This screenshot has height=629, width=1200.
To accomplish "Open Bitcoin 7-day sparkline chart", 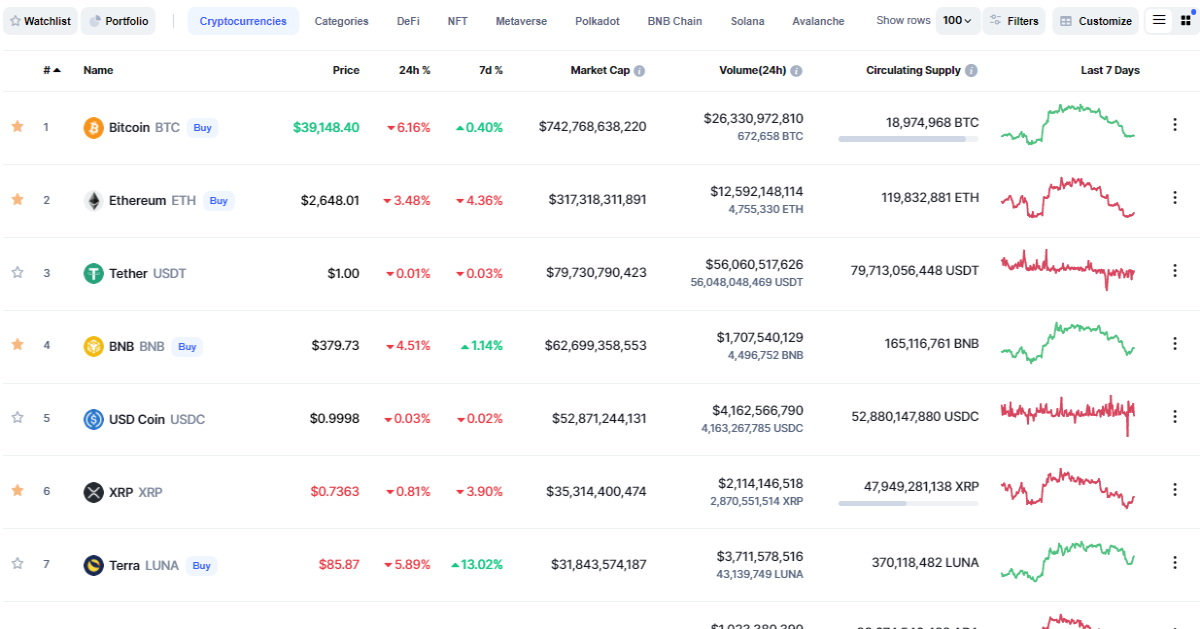I will click(1068, 124).
